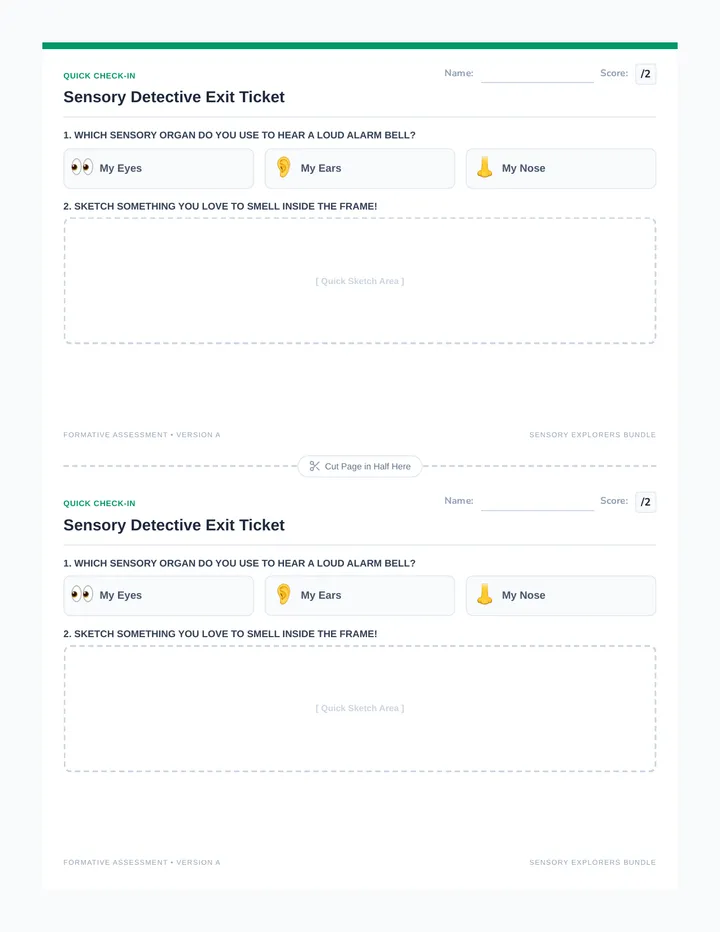Choose 'My Ears' answer in bottom ticket
Viewport: 720px width, 932px height.
coord(360,596)
